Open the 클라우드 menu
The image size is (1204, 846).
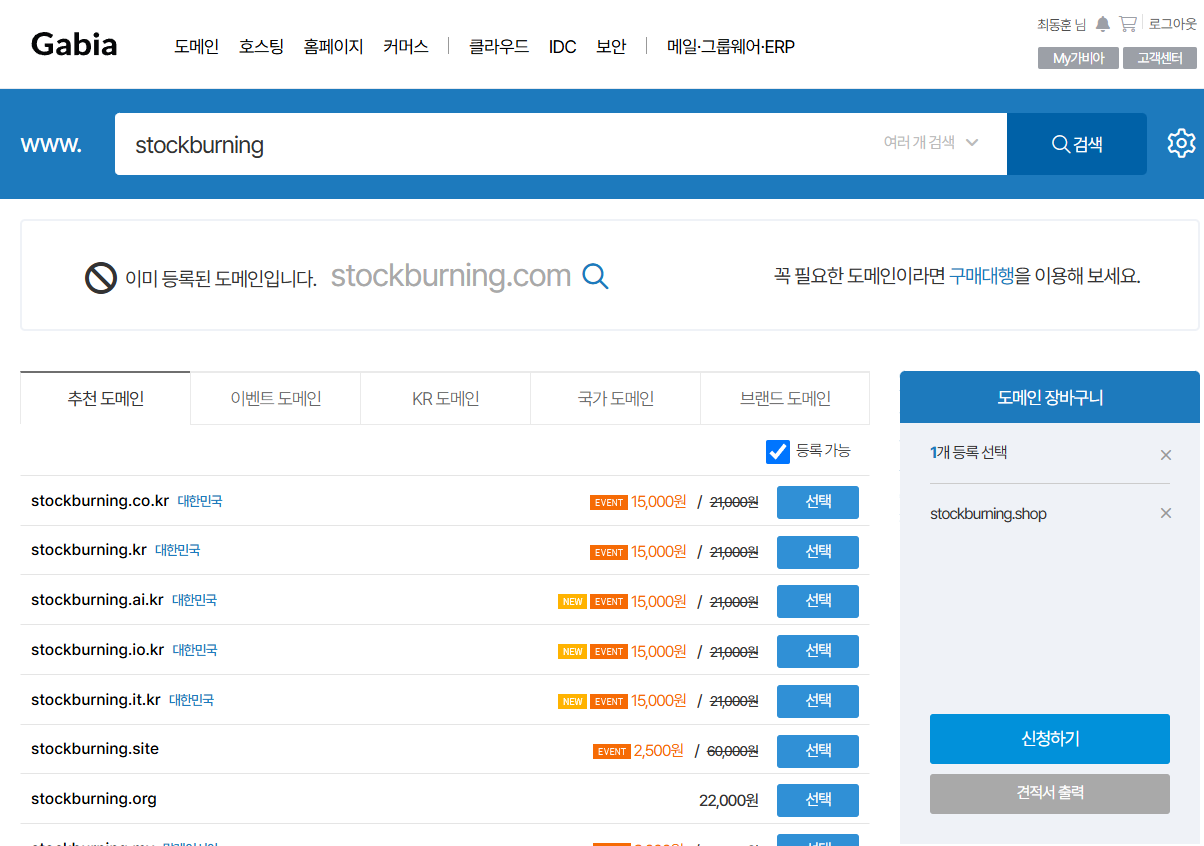499,46
